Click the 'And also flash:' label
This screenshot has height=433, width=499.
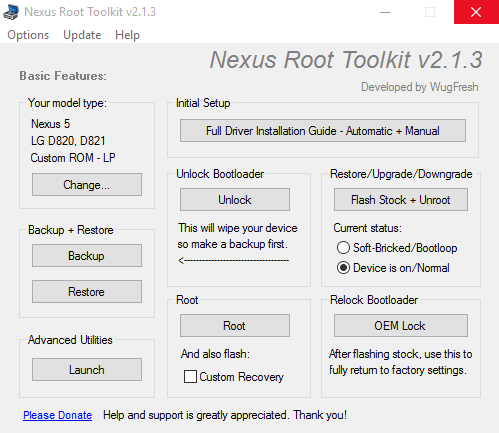[215, 354]
